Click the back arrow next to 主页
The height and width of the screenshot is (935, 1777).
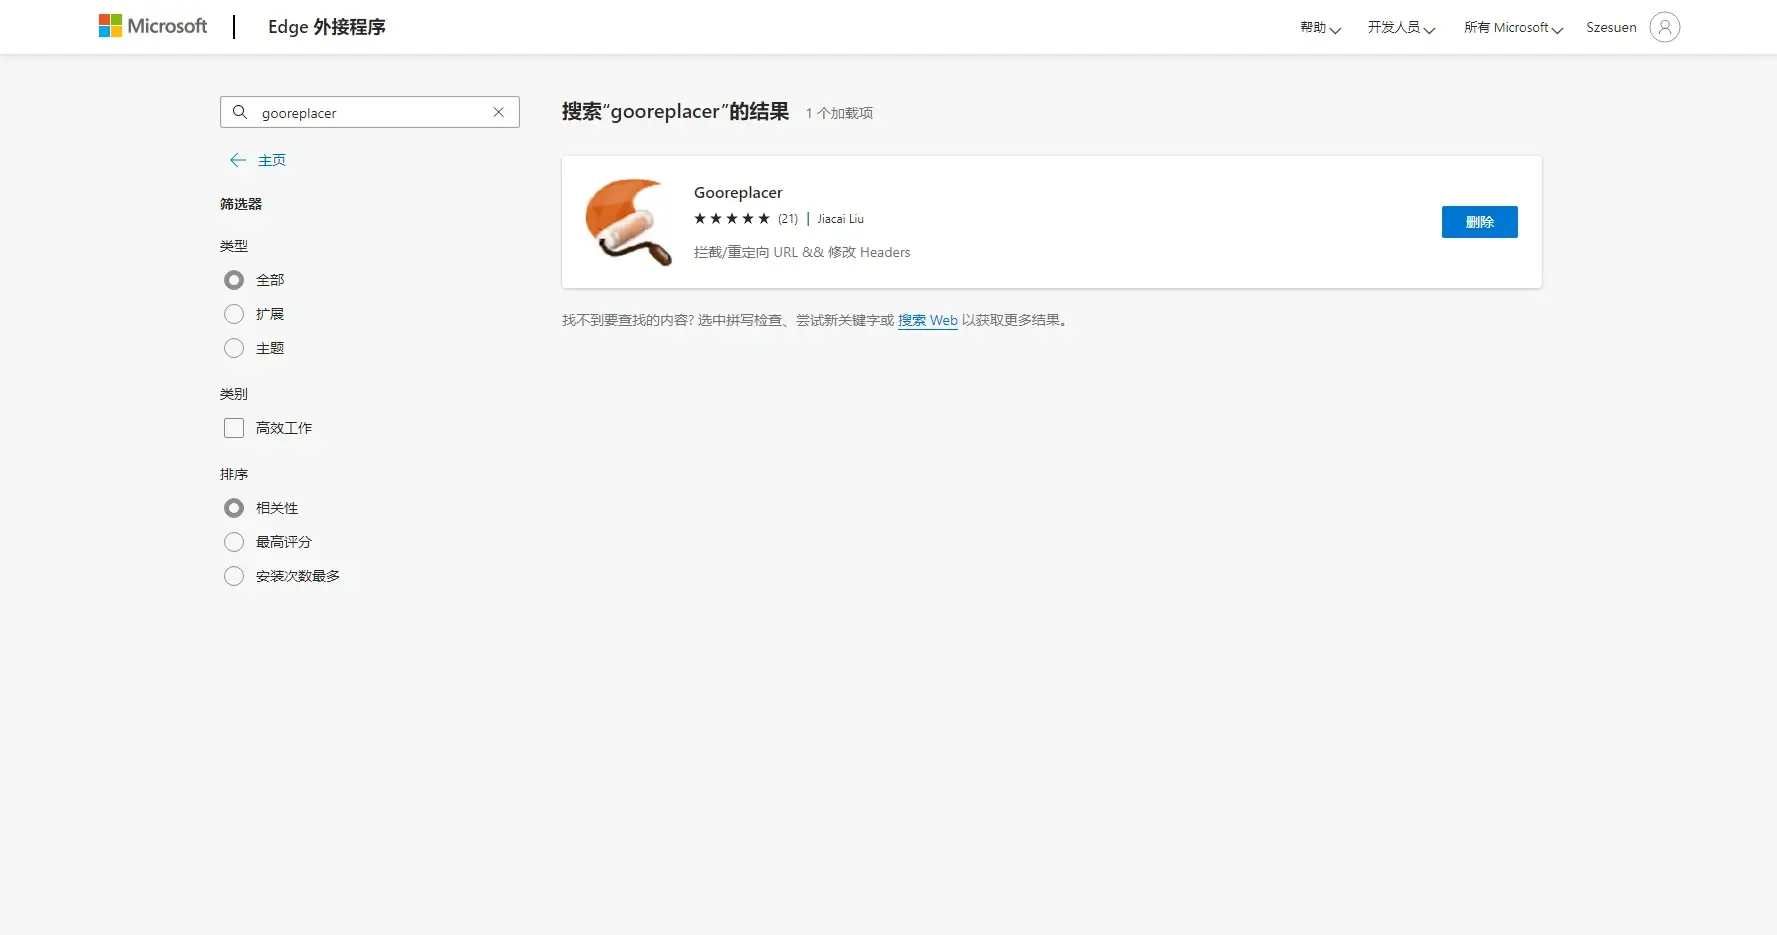click(x=237, y=159)
